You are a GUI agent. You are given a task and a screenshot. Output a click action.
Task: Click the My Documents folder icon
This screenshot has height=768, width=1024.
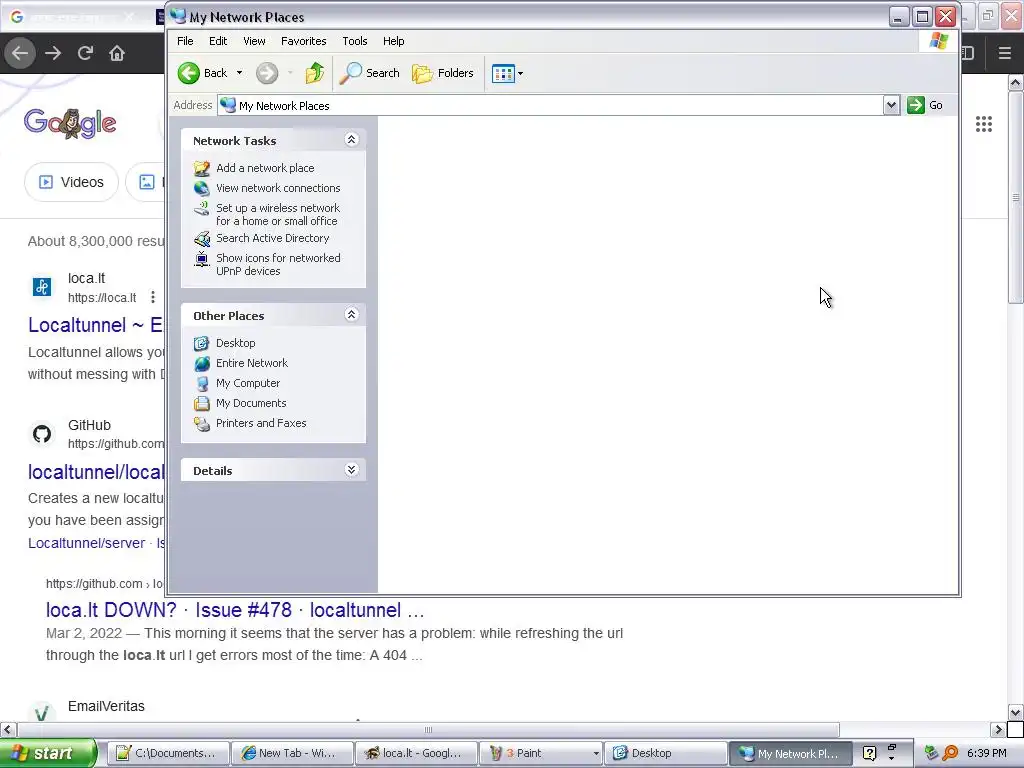(x=202, y=404)
